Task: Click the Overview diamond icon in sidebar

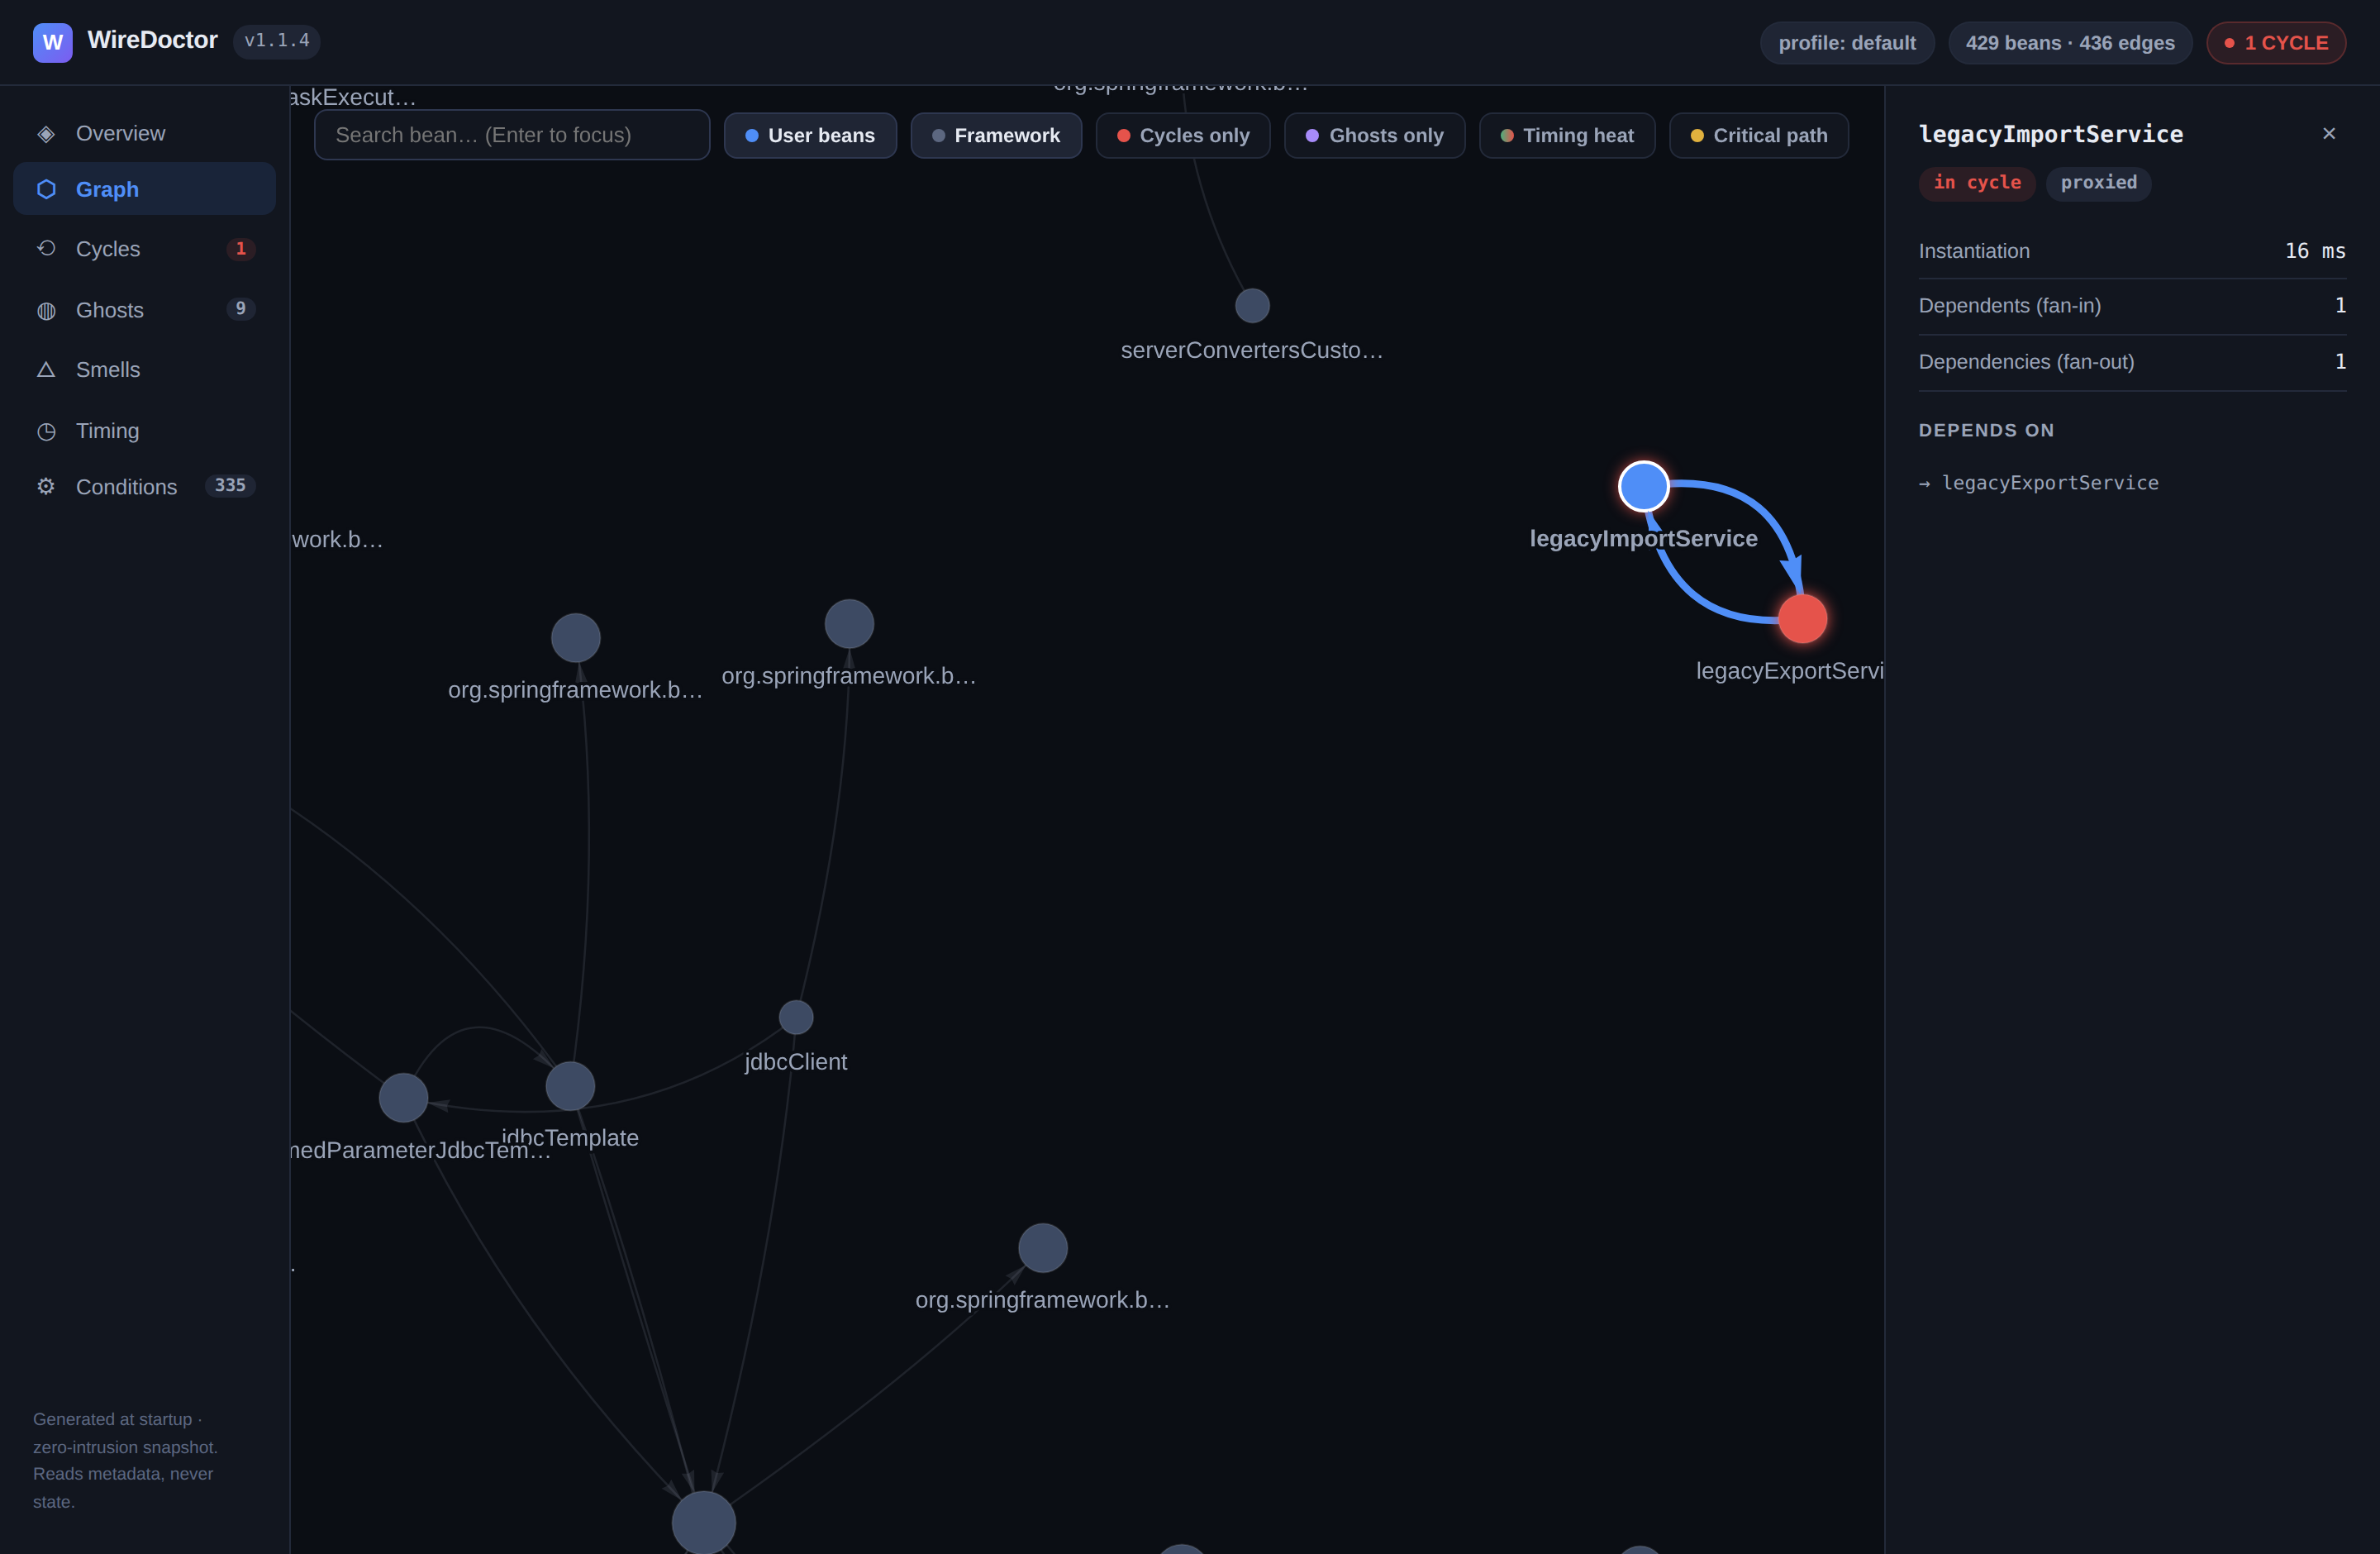Action: 46,134
